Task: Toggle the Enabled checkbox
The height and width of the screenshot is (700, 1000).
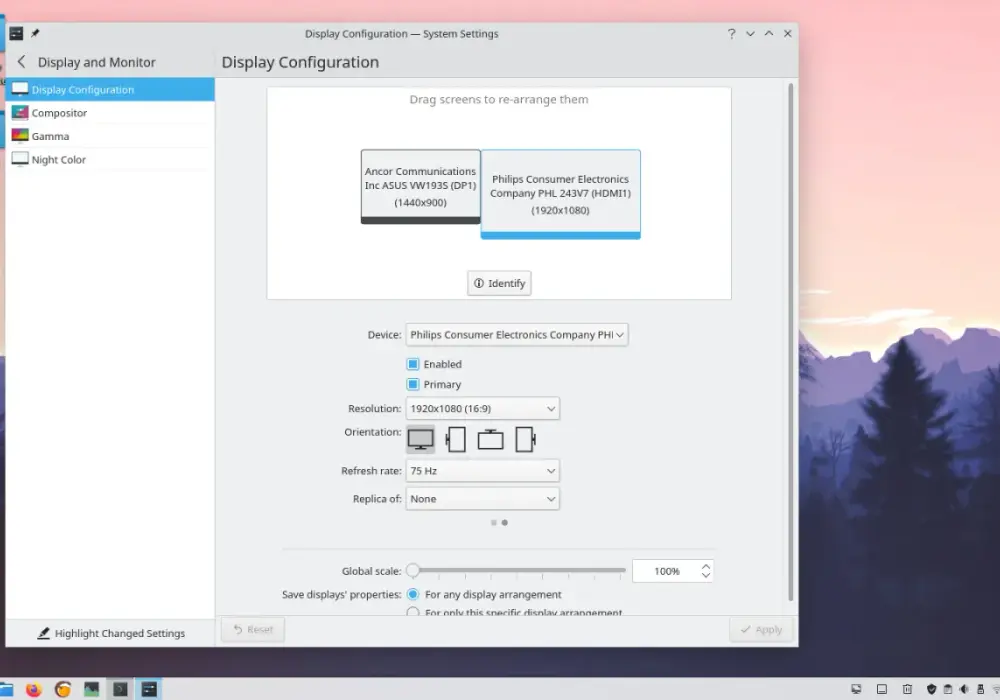Action: click(x=413, y=364)
